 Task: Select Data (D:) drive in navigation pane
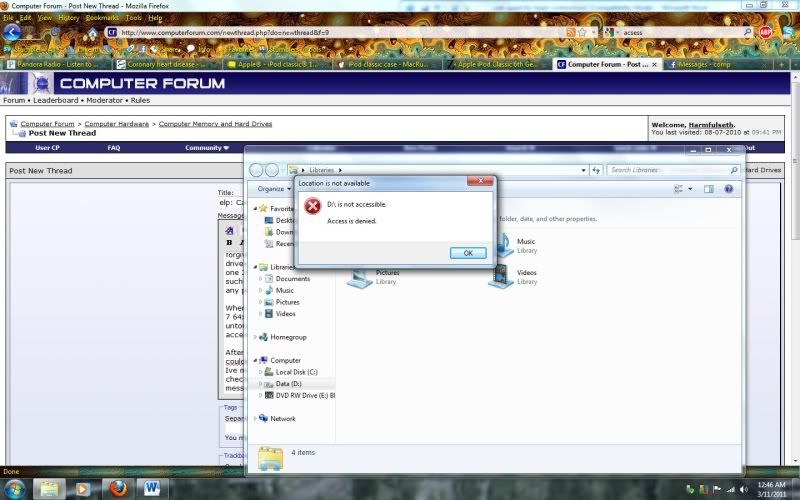289,383
